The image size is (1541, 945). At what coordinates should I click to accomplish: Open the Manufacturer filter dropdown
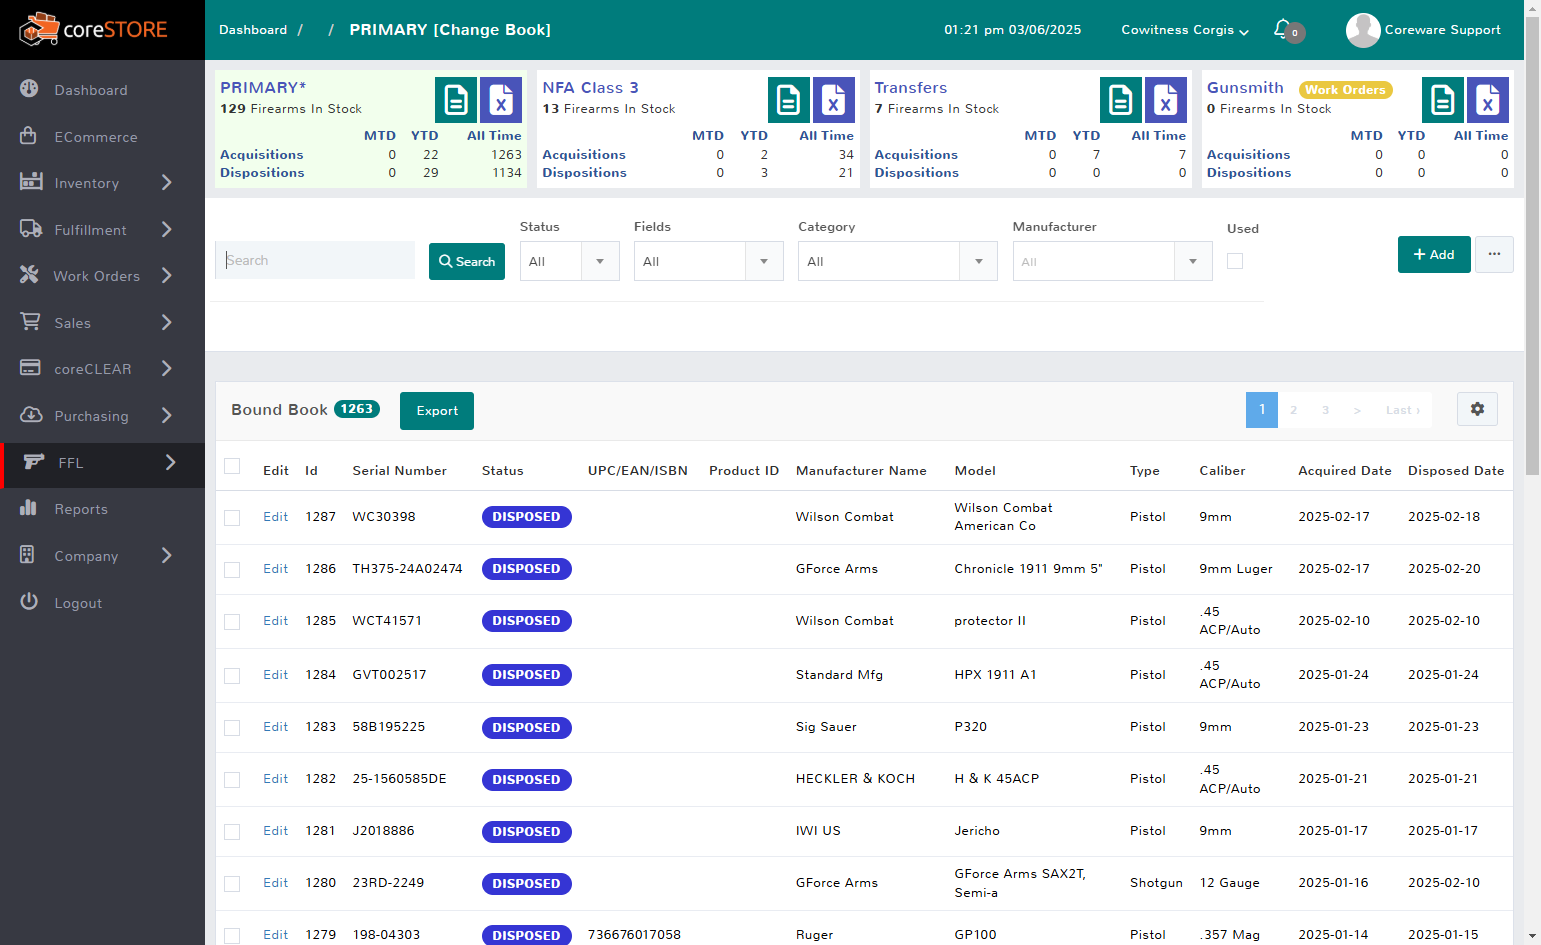pos(1113,261)
